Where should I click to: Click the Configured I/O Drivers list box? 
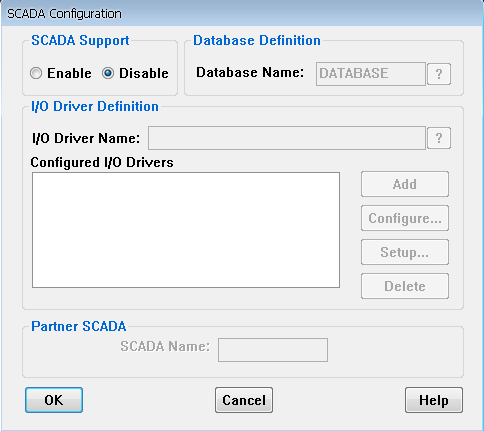[186, 230]
